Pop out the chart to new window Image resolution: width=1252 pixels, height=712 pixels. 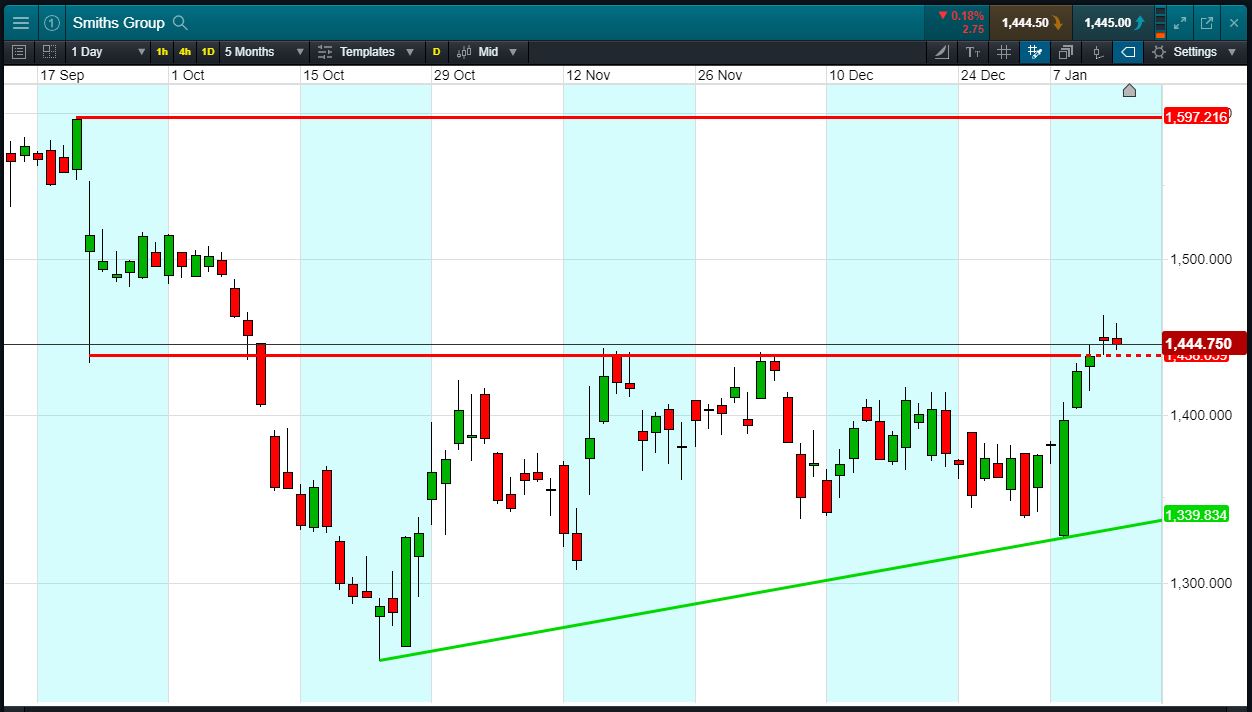tap(1206, 22)
